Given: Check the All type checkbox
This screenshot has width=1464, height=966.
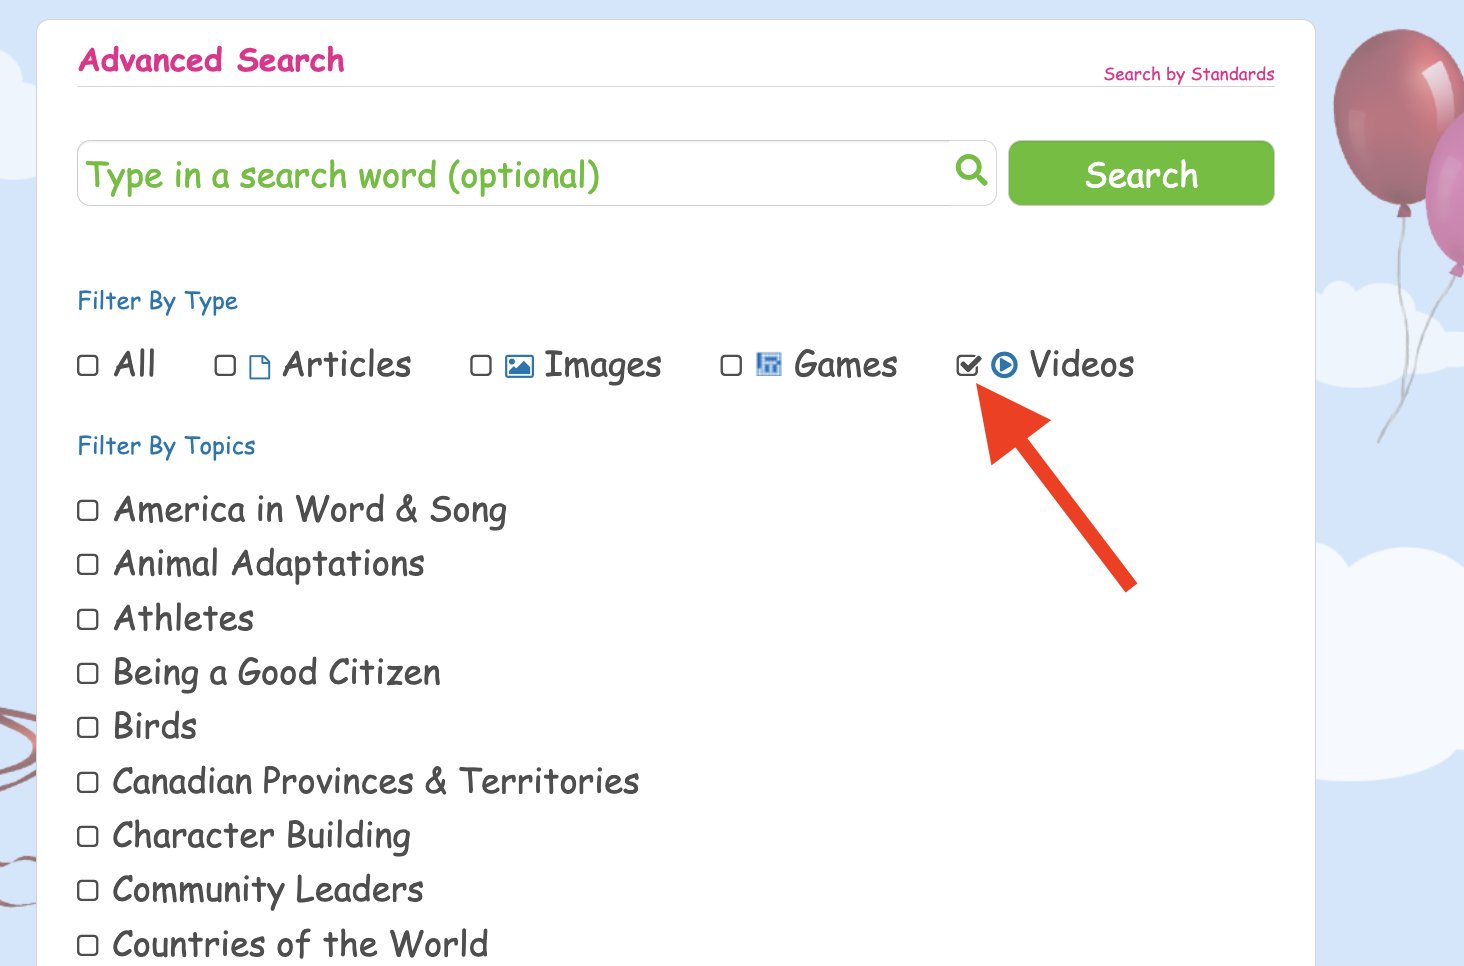Looking at the screenshot, I should (88, 366).
